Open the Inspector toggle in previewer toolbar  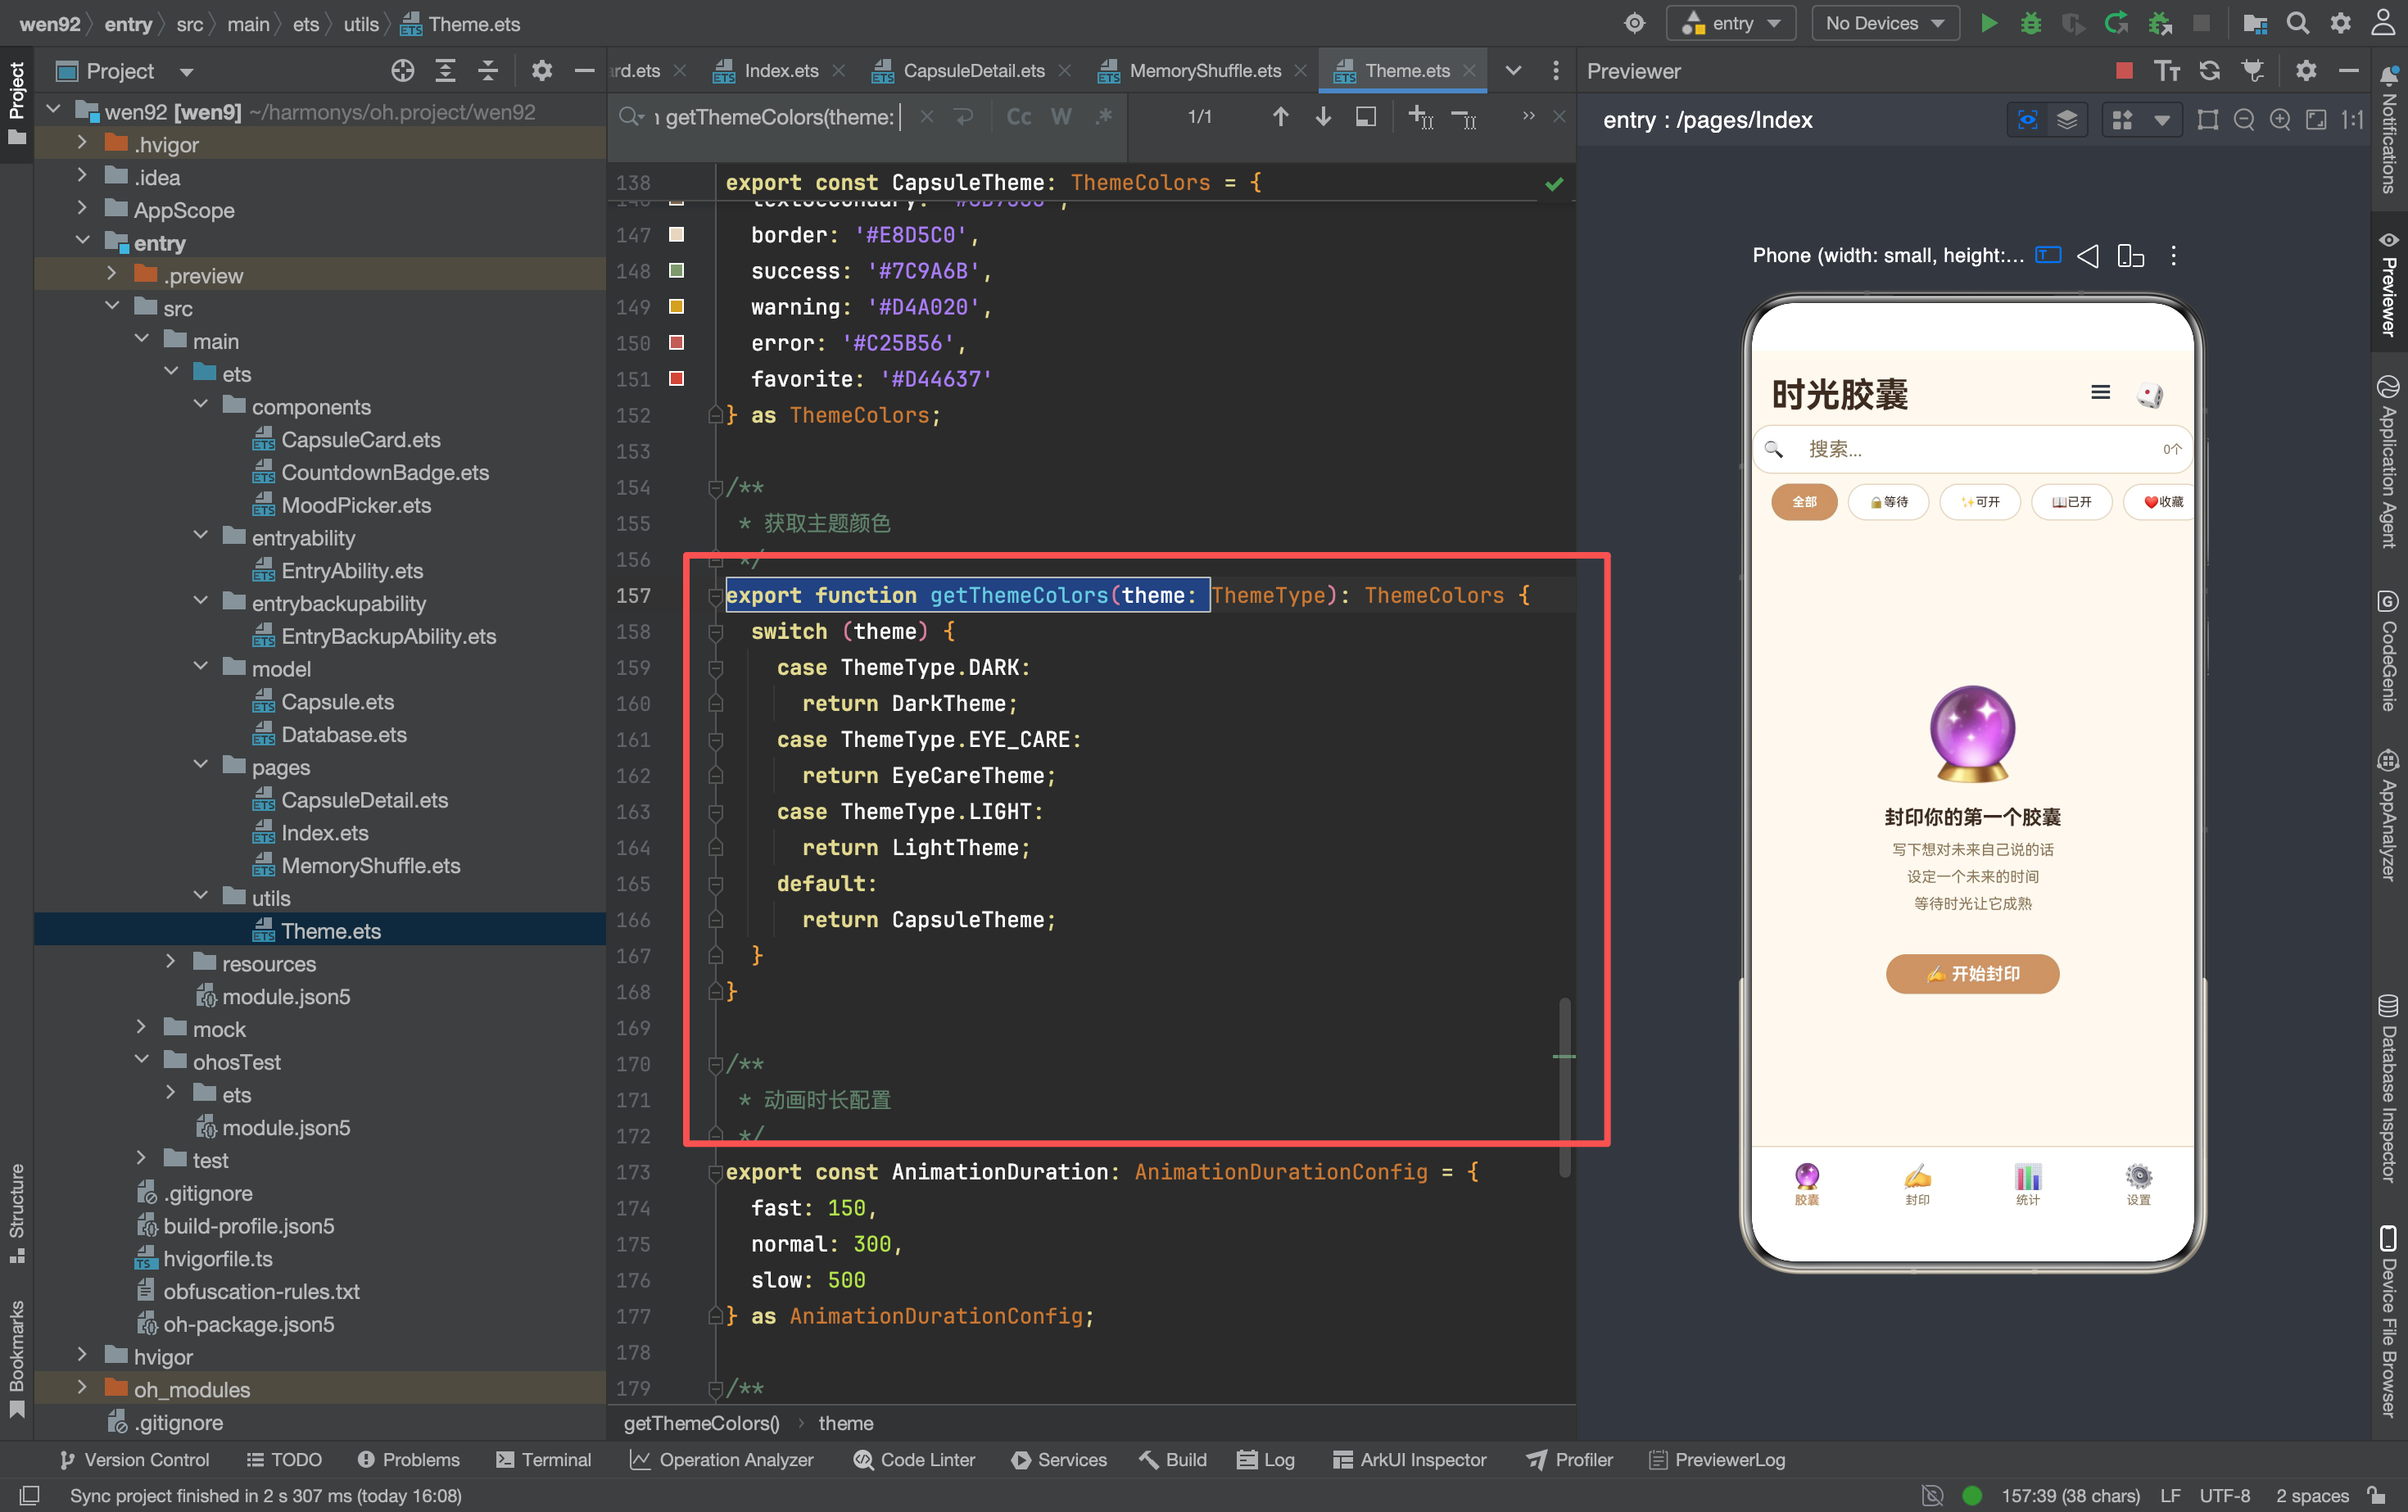click(x=2027, y=120)
